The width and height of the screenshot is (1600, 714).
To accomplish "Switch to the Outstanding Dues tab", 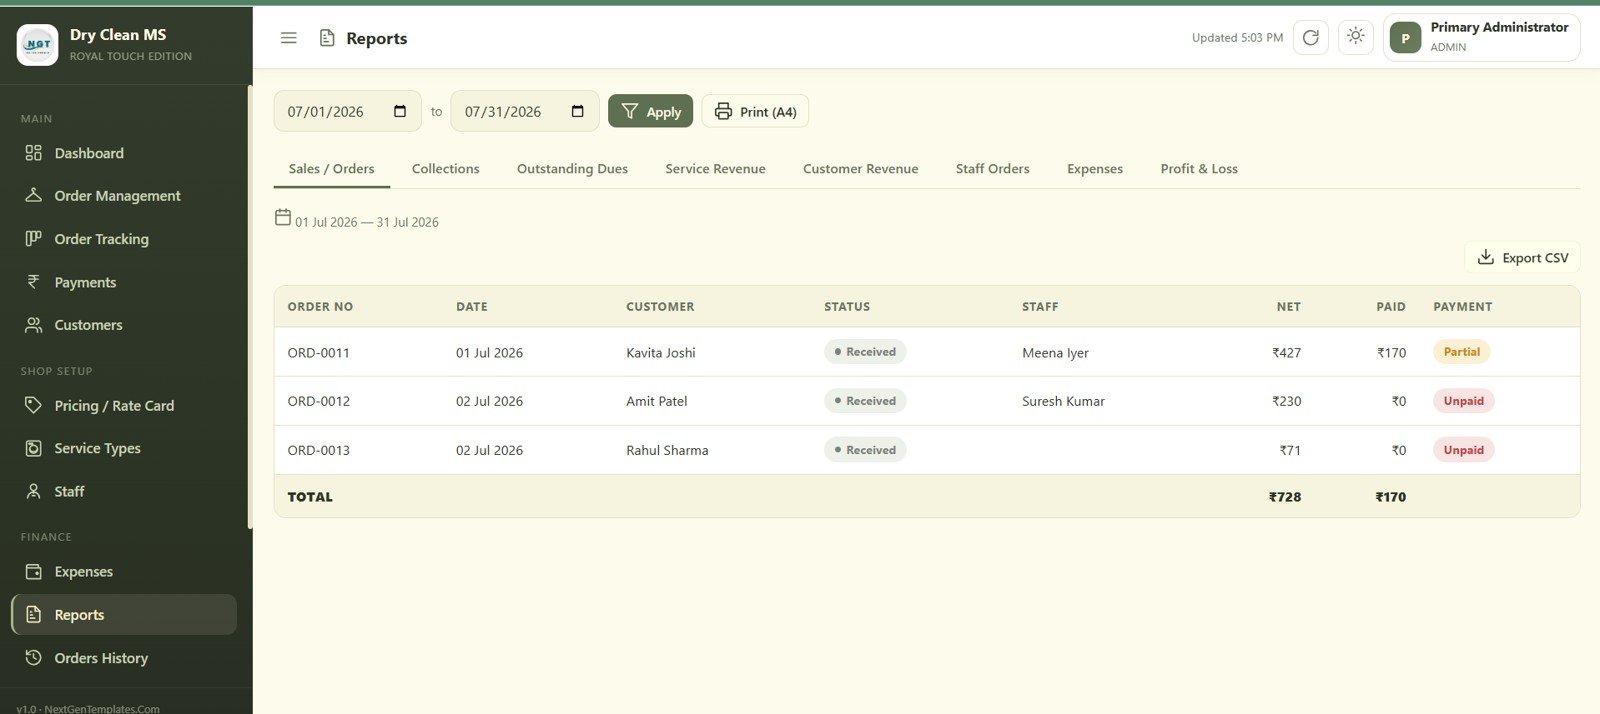I will (572, 169).
